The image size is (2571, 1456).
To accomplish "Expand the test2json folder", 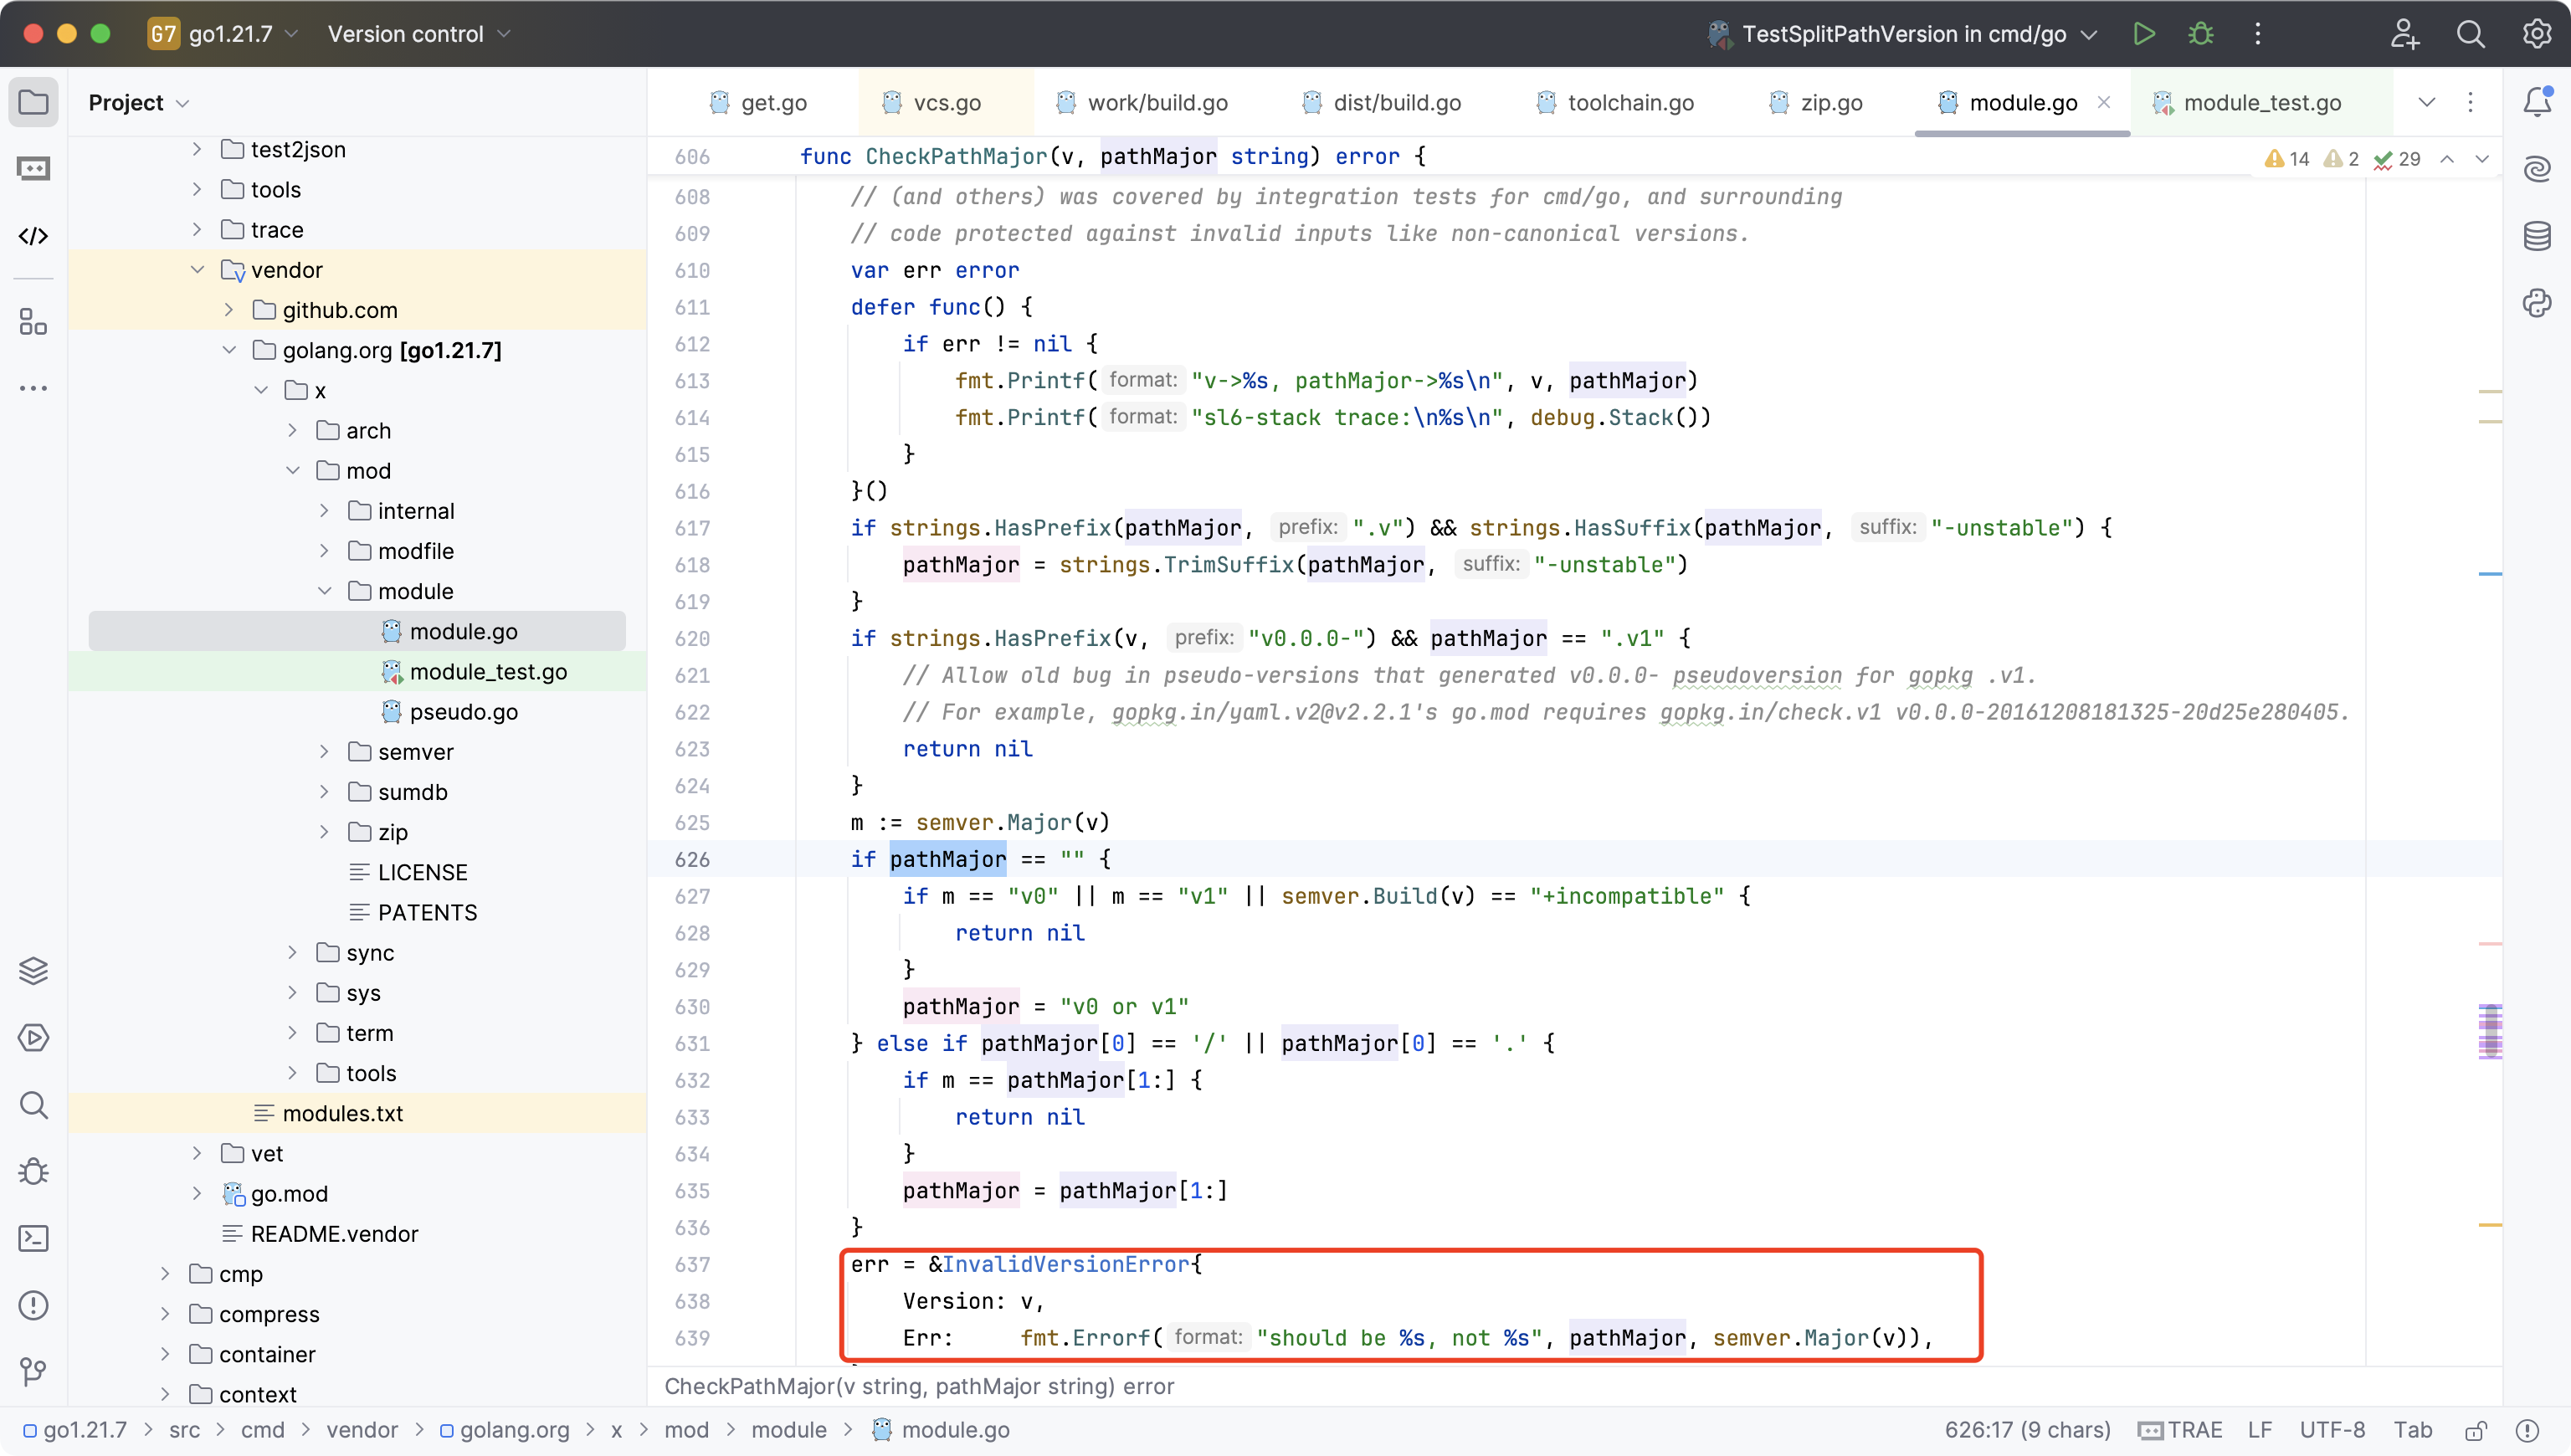I will pos(197,149).
